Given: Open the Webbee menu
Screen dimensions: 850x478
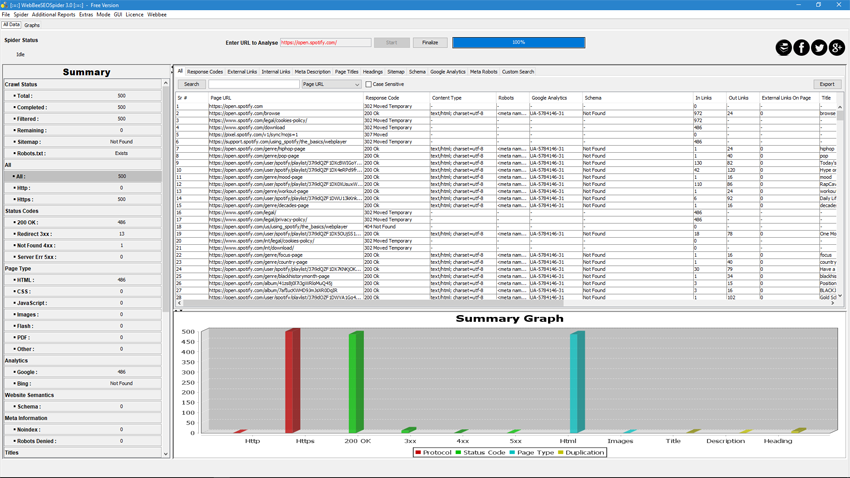Looking at the screenshot, I should pyautogui.click(x=157, y=15).
